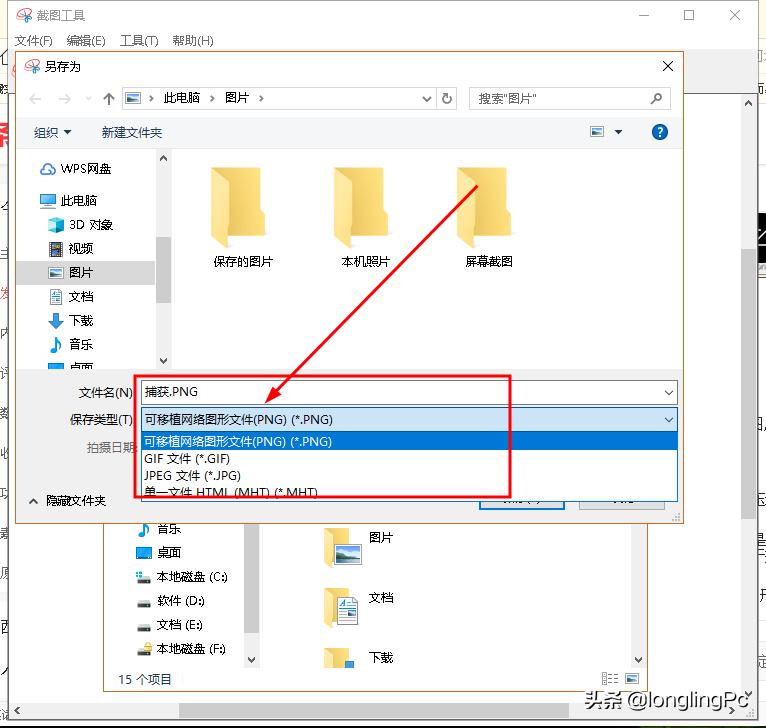
Task: Open the 帮助(H) menu
Action: point(193,41)
